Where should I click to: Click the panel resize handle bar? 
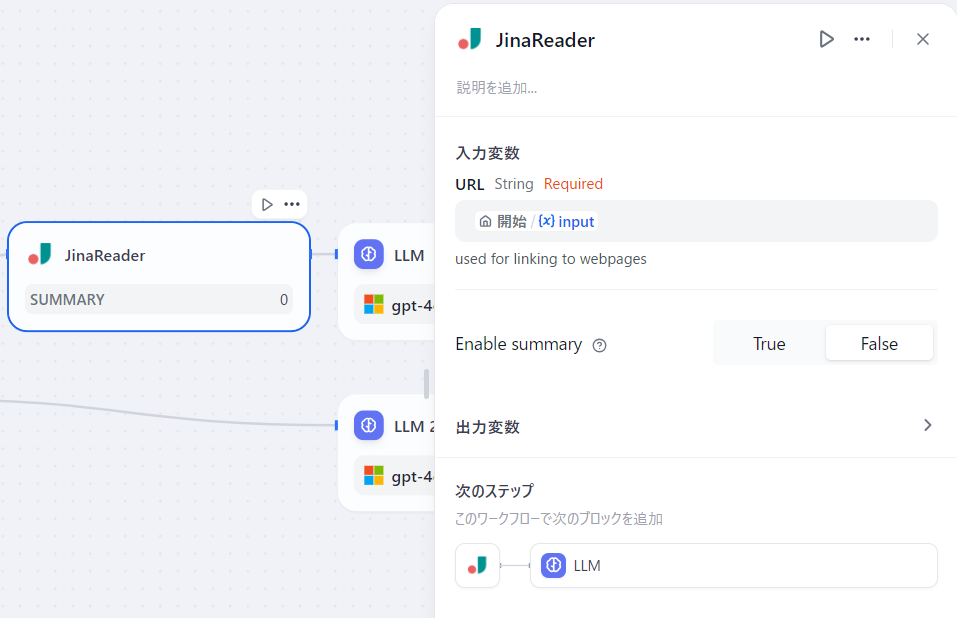click(426, 384)
